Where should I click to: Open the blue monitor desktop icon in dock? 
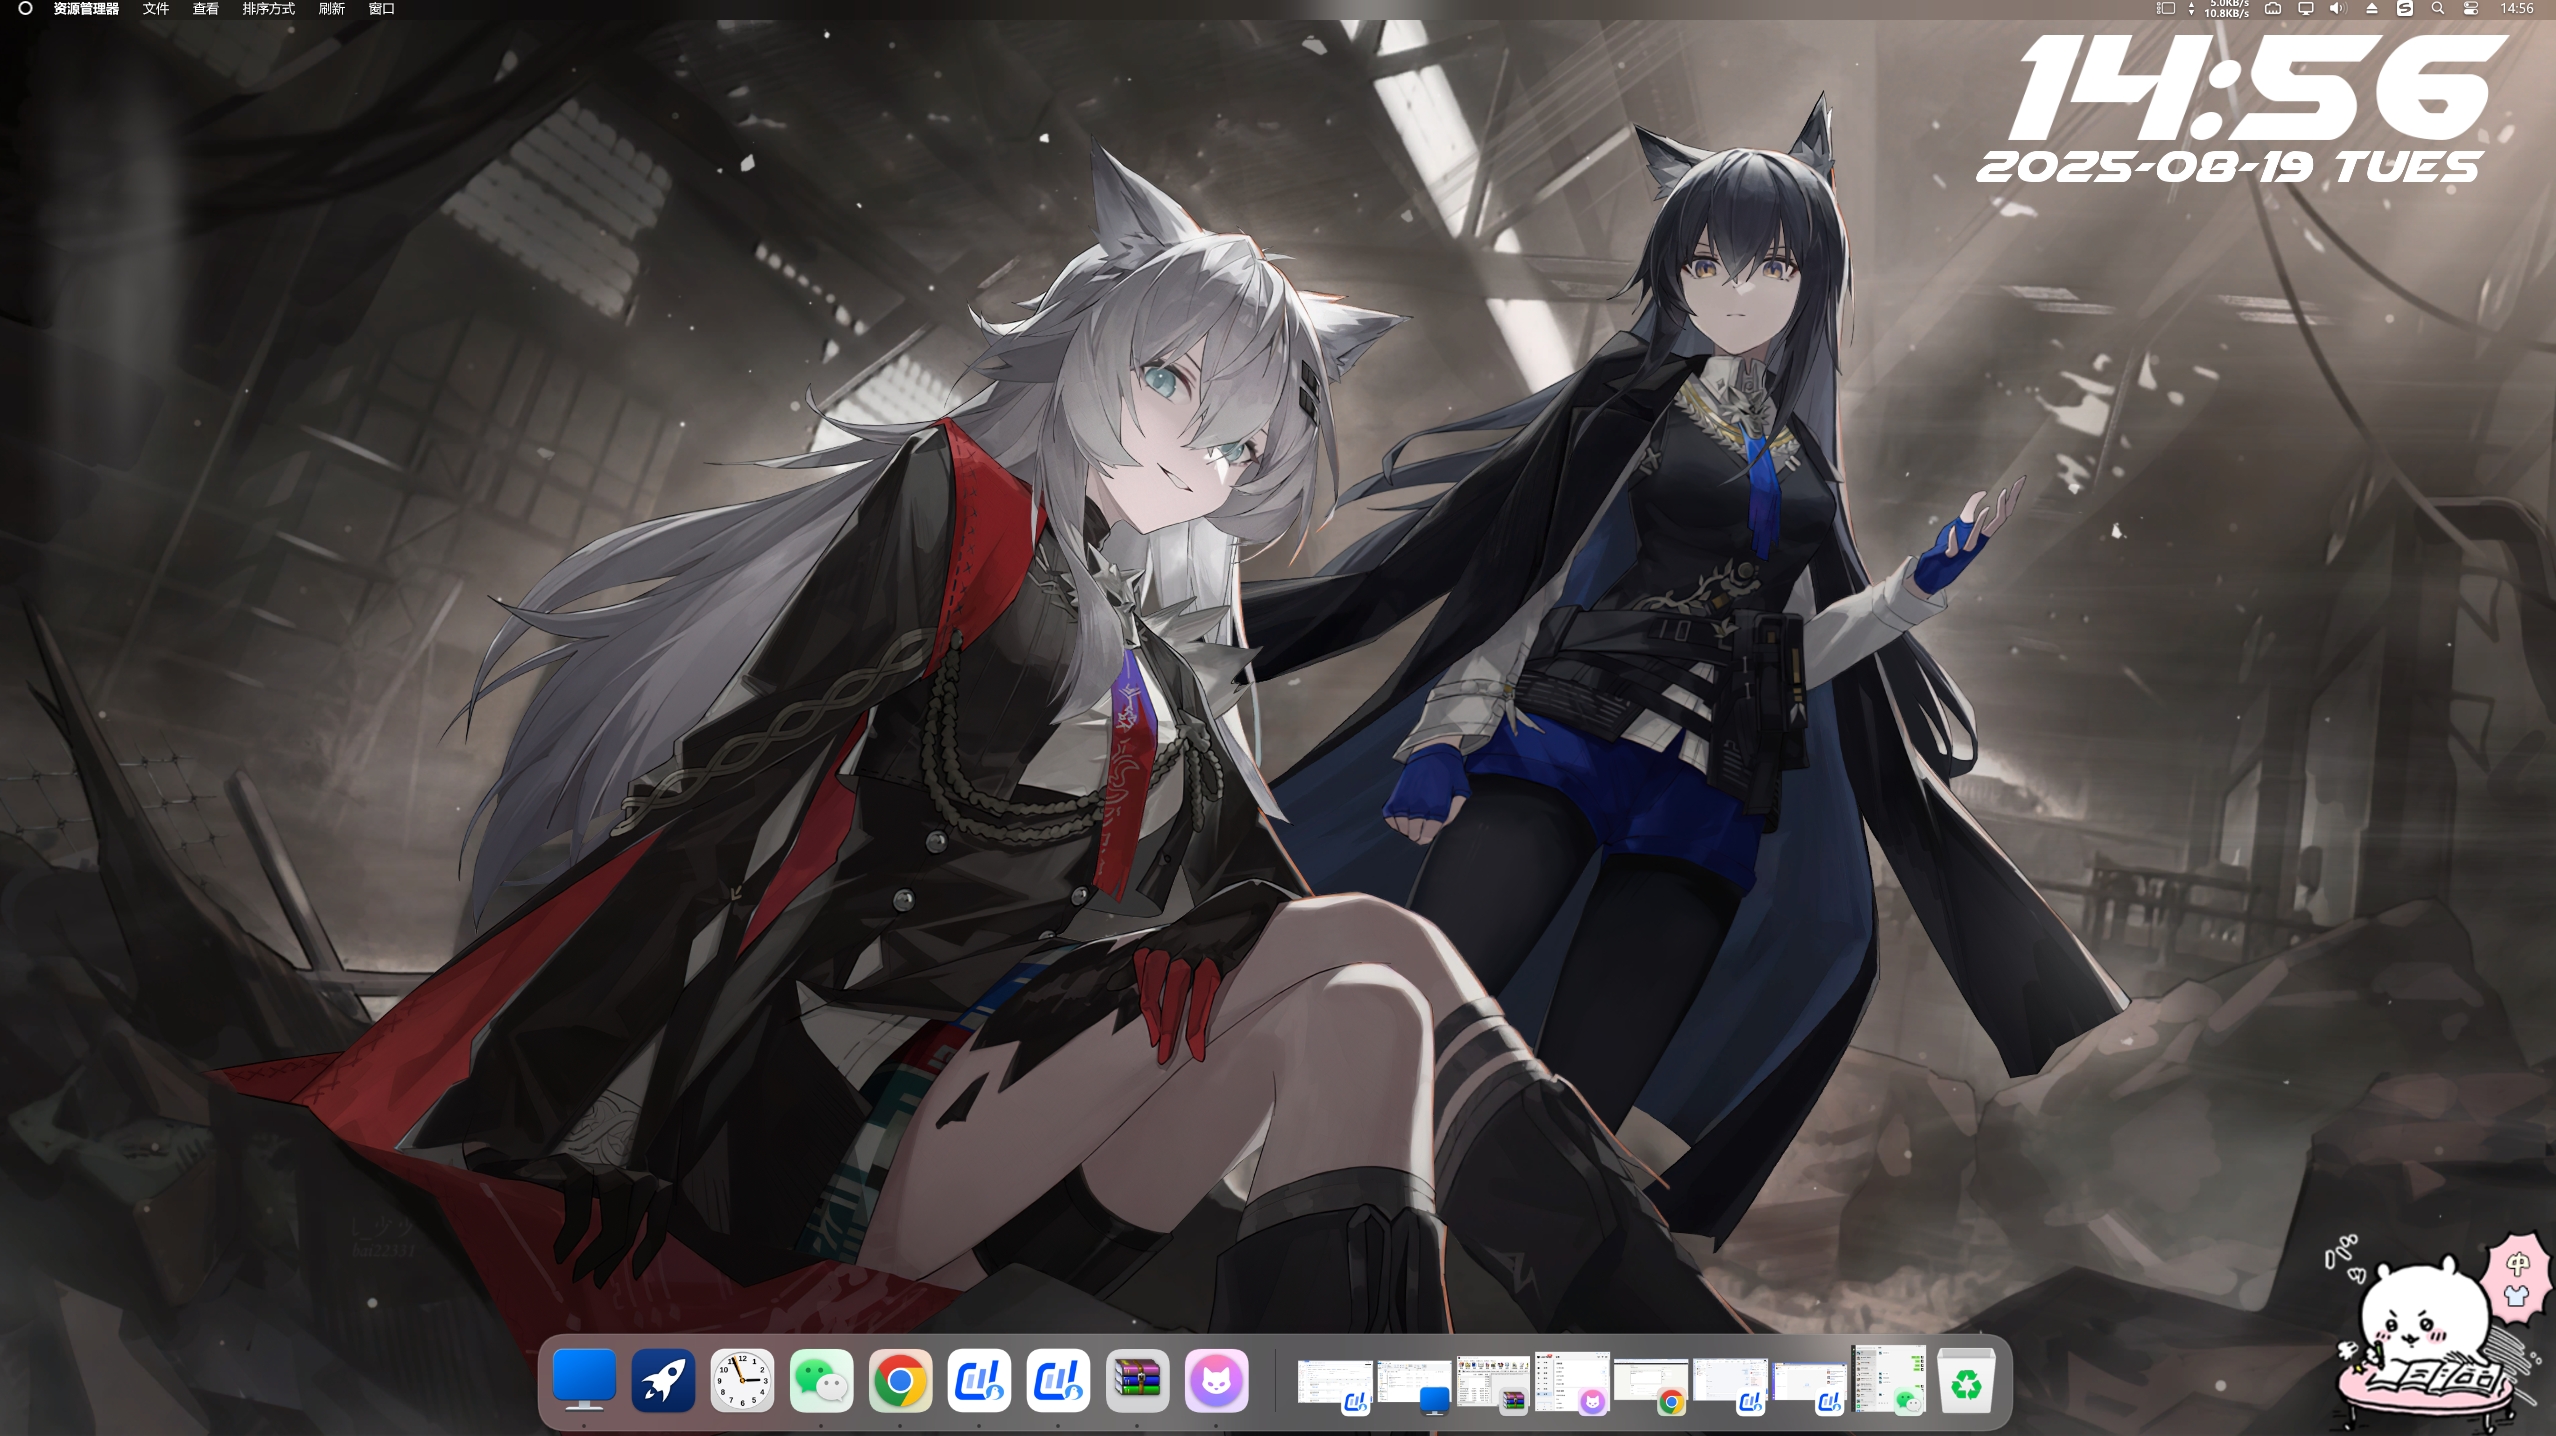(584, 1380)
